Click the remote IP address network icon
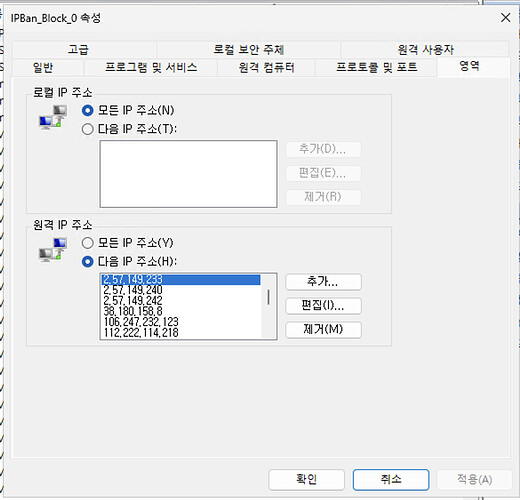 click(x=53, y=250)
